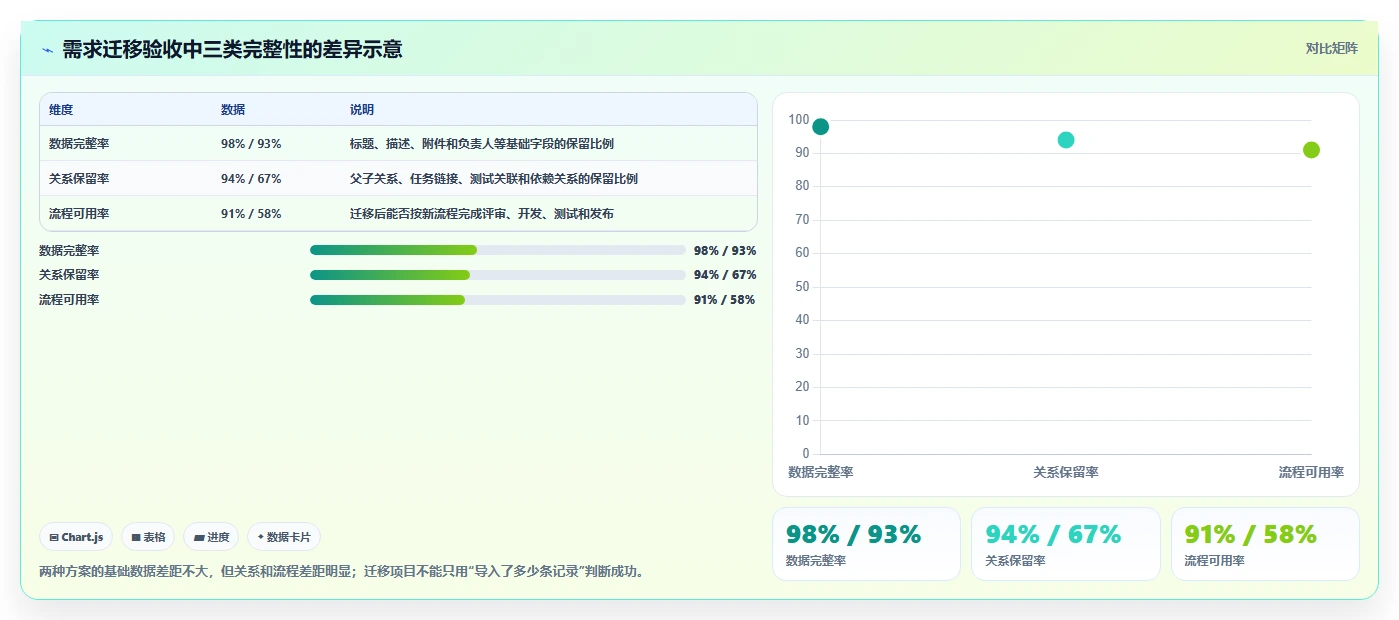Click the 对比矩阵 label in the header
This screenshot has height=620, width=1399.
tap(1331, 48)
